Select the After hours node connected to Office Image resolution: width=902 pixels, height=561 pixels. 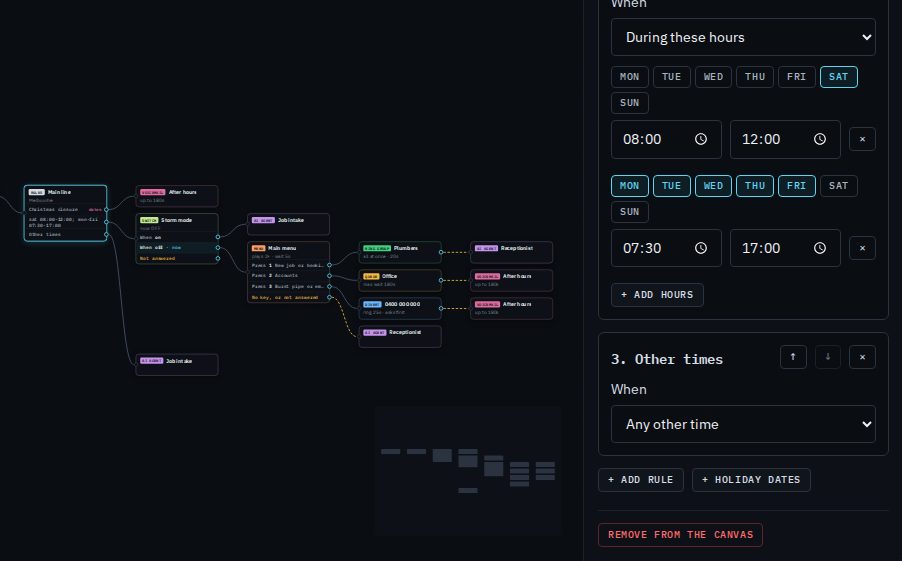(511, 280)
